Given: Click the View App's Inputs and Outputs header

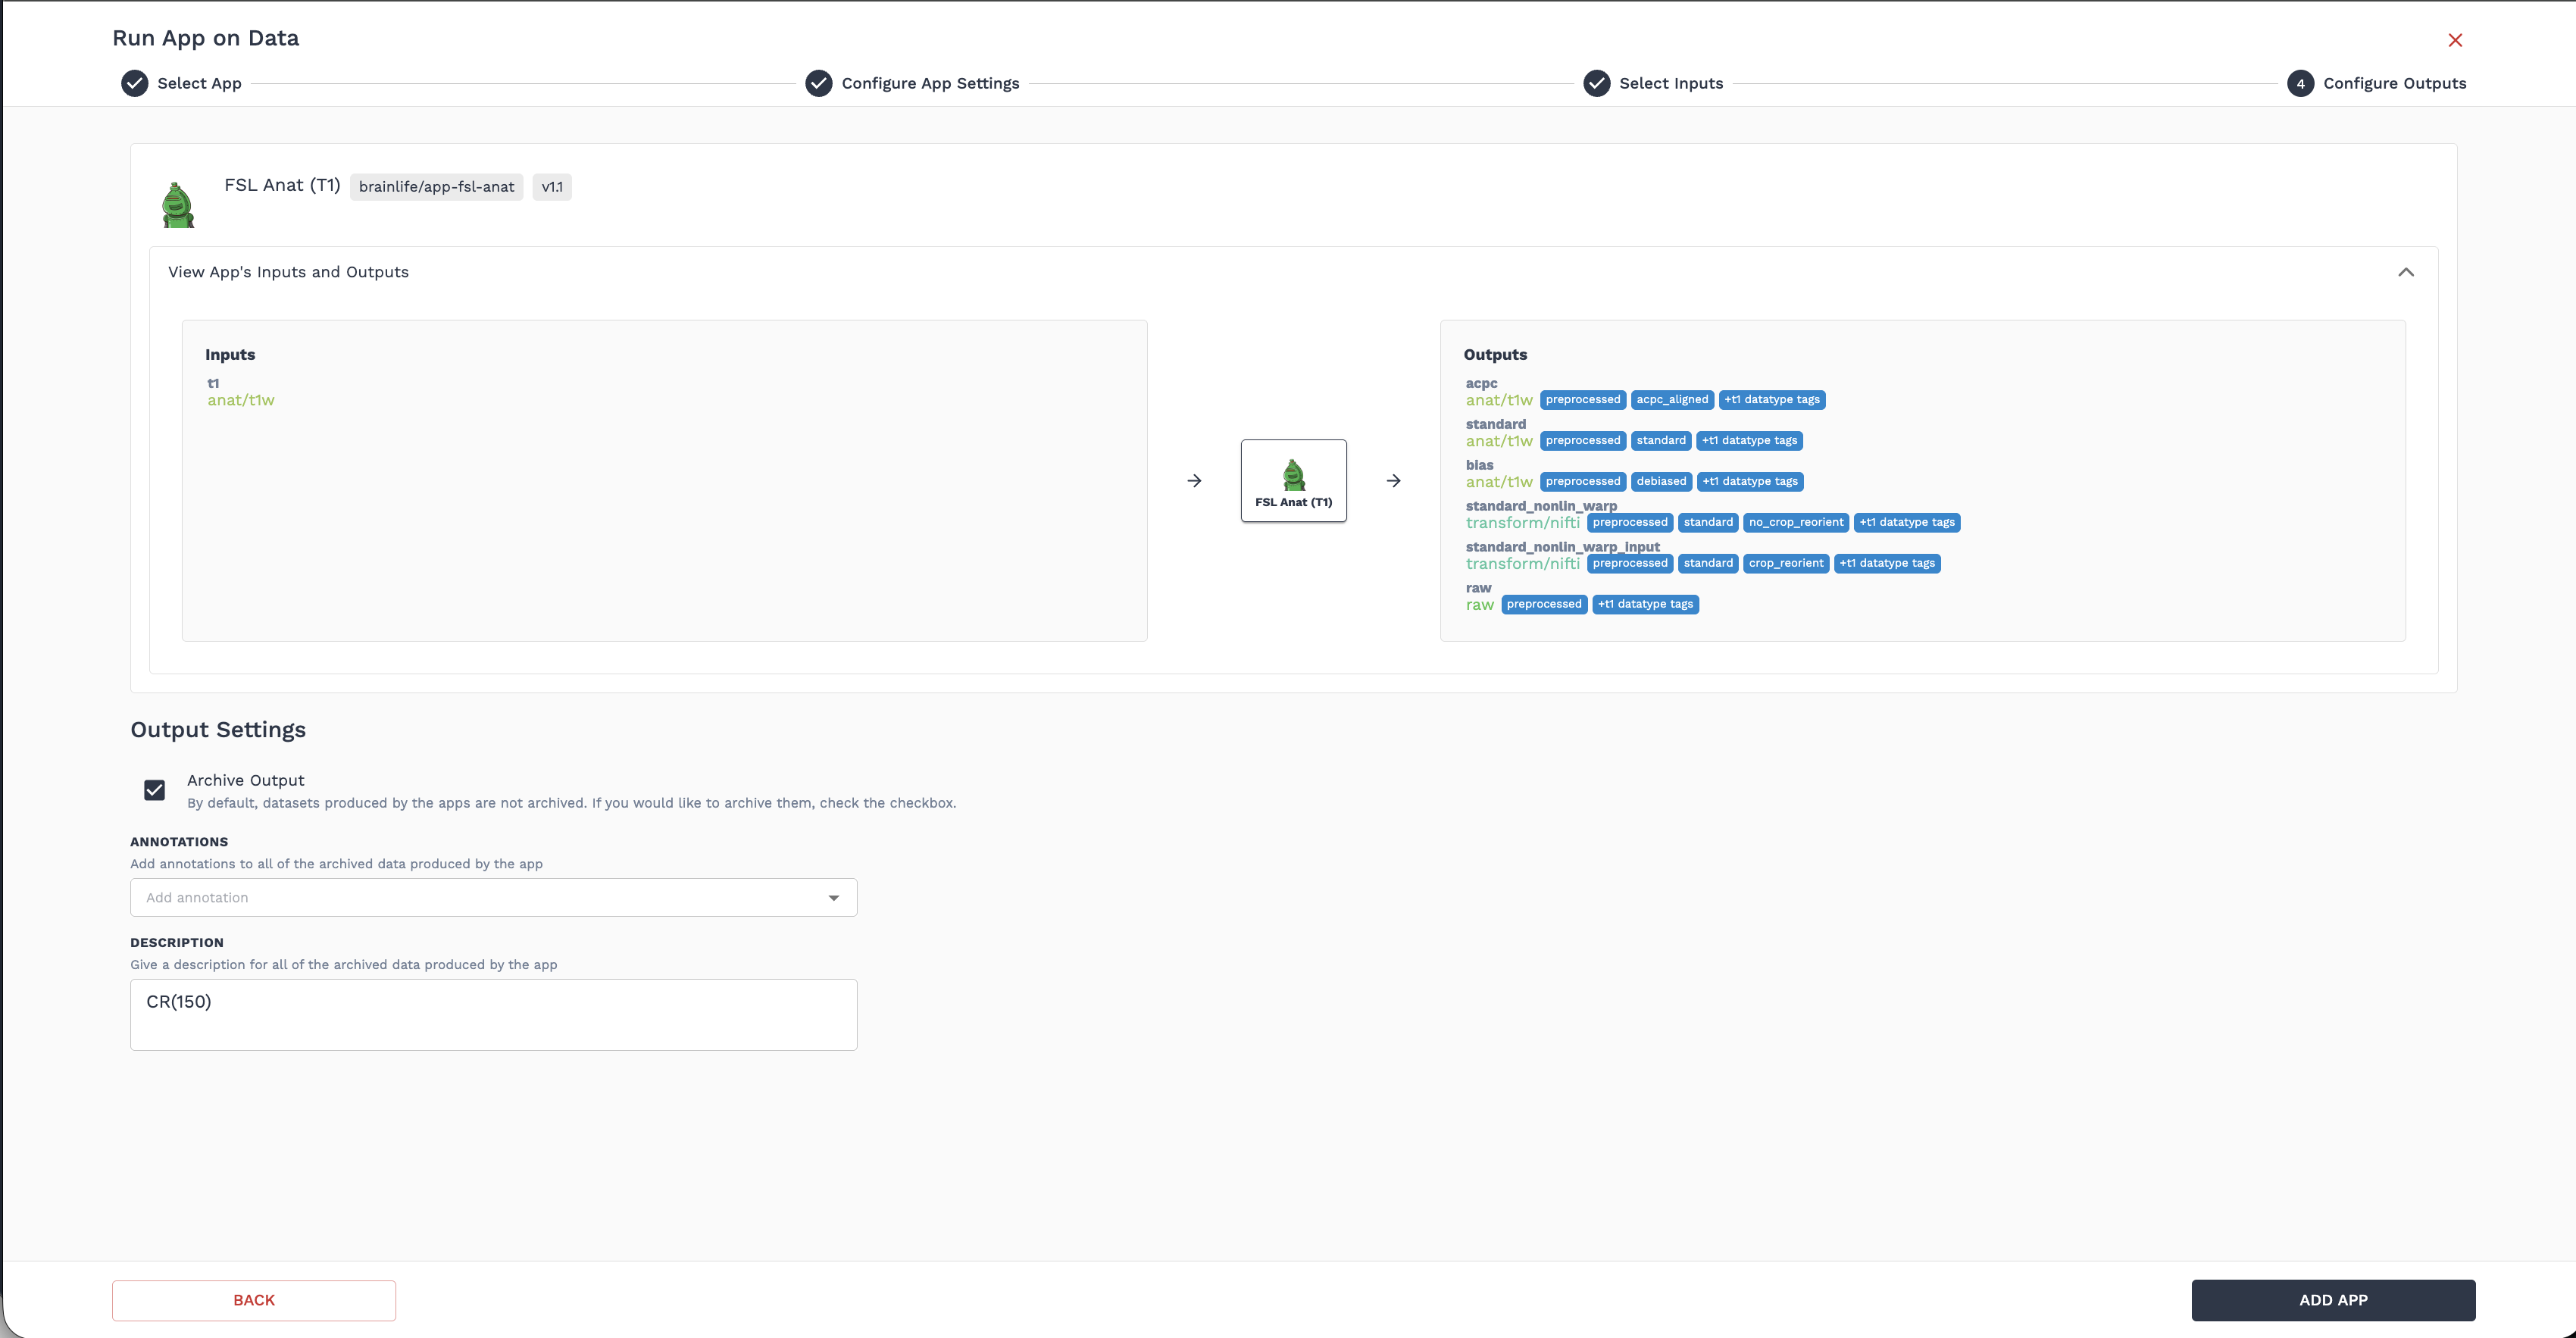Looking at the screenshot, I should [288, 272].
